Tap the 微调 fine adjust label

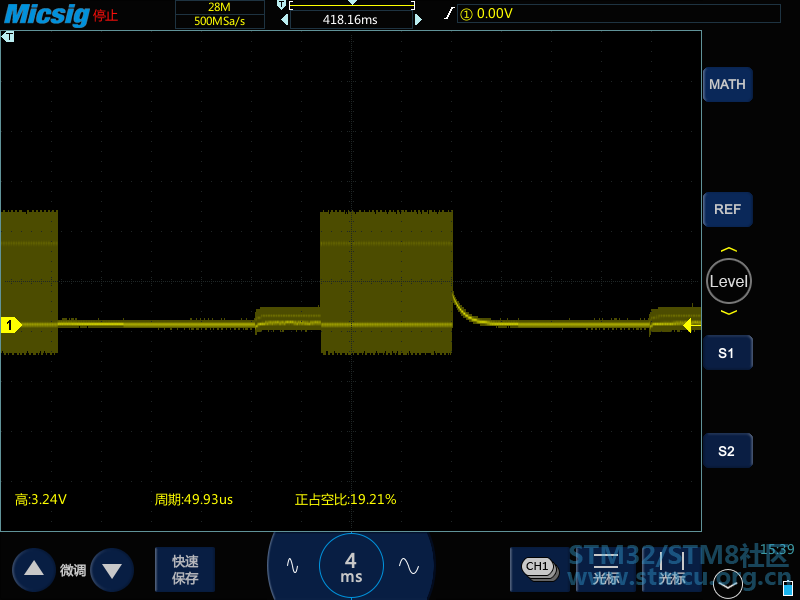point(73,570)
